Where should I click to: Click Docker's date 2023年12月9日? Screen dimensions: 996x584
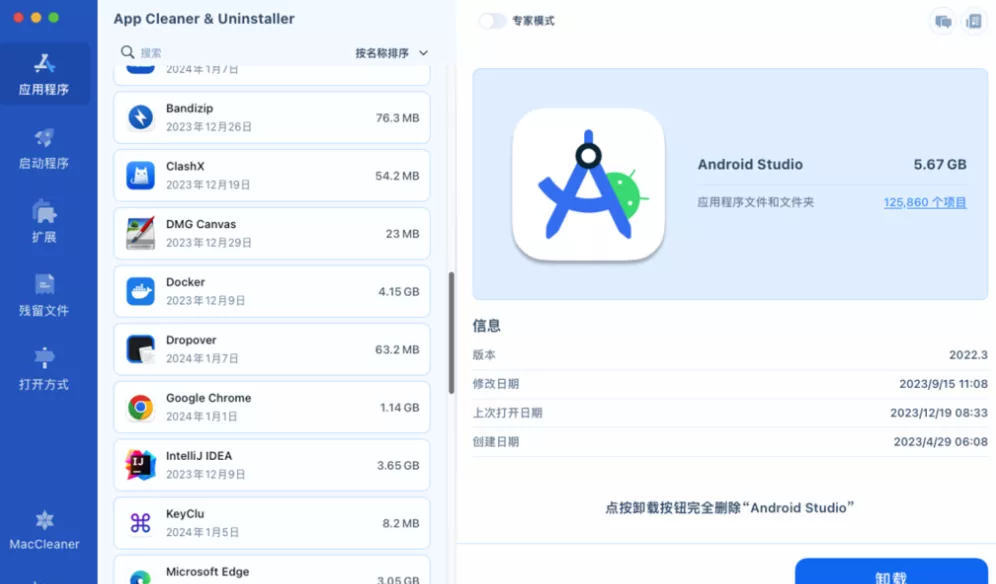coord(205,301)
